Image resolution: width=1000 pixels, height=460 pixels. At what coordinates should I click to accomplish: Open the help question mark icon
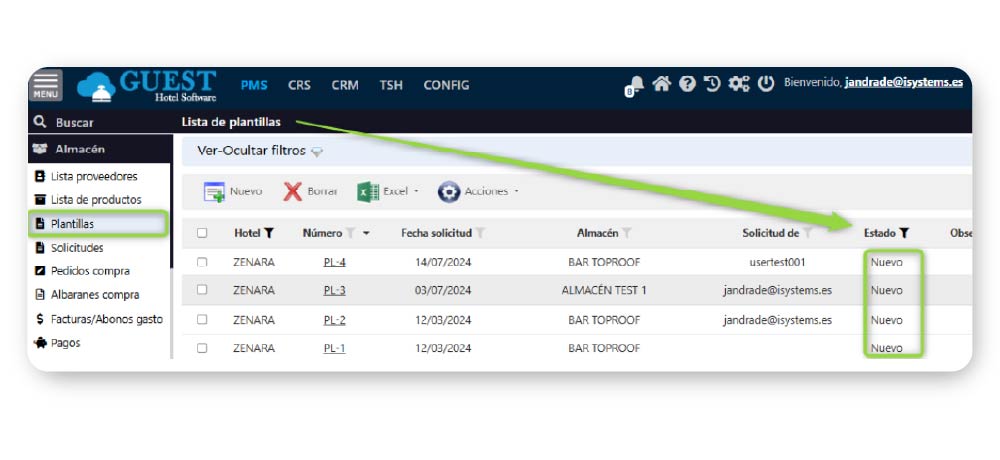687,84
